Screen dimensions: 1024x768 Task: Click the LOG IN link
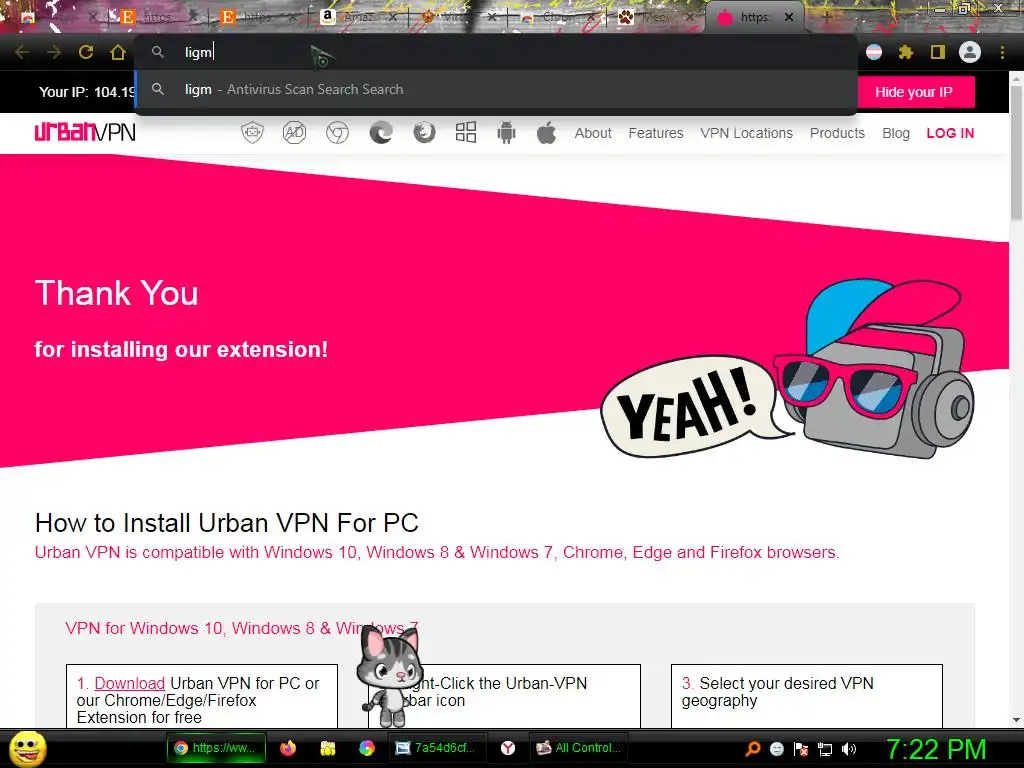click(x=950, y=133)
